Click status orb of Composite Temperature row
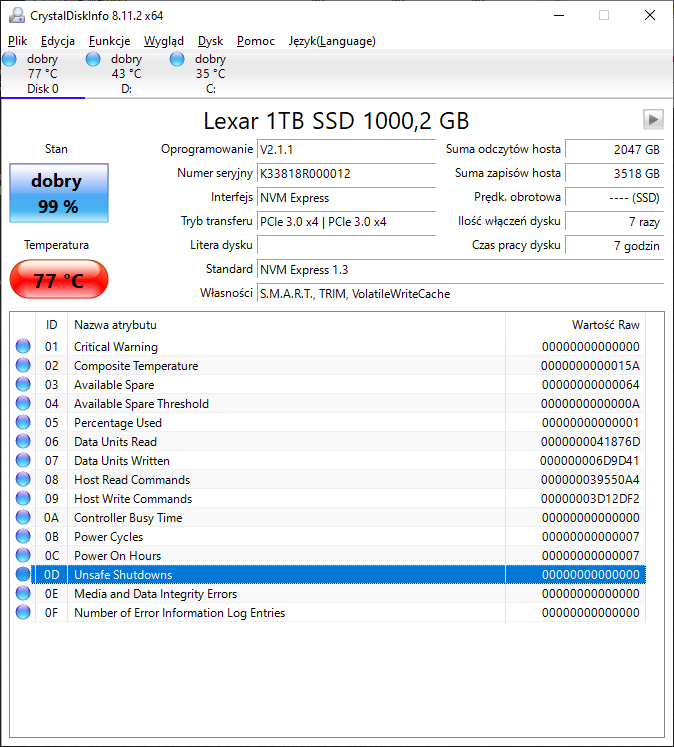674x747 pixels. tap(23, 365)
